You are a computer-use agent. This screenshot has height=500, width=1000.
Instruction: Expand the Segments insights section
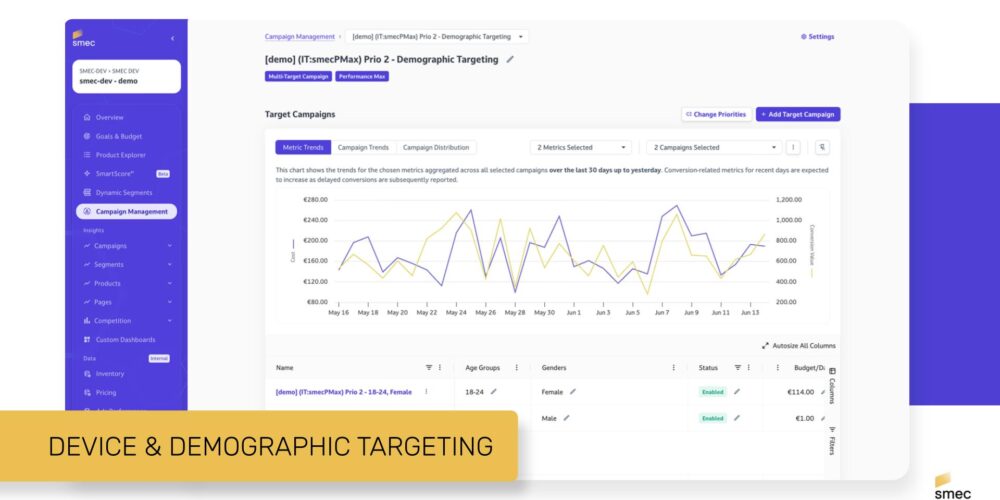click(x=126, y=264)
